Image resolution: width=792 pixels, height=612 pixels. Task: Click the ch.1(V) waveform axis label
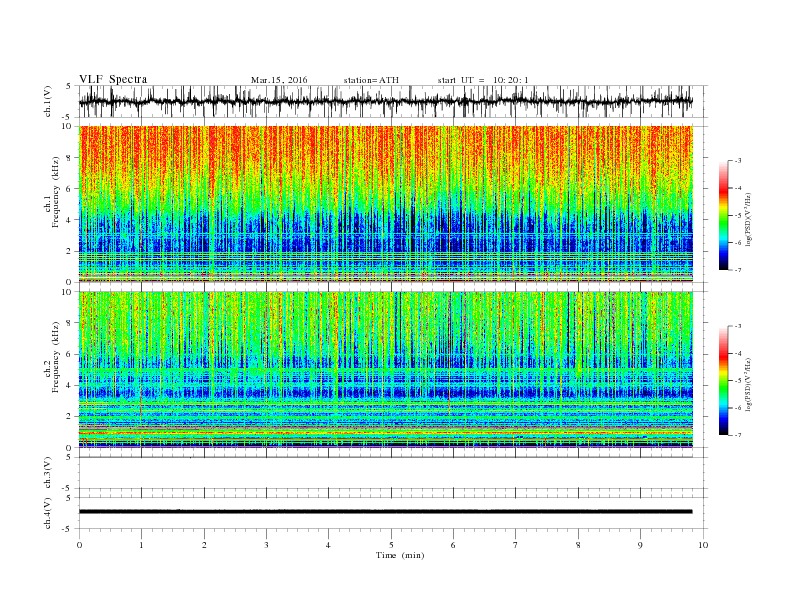tap(48, 101)
